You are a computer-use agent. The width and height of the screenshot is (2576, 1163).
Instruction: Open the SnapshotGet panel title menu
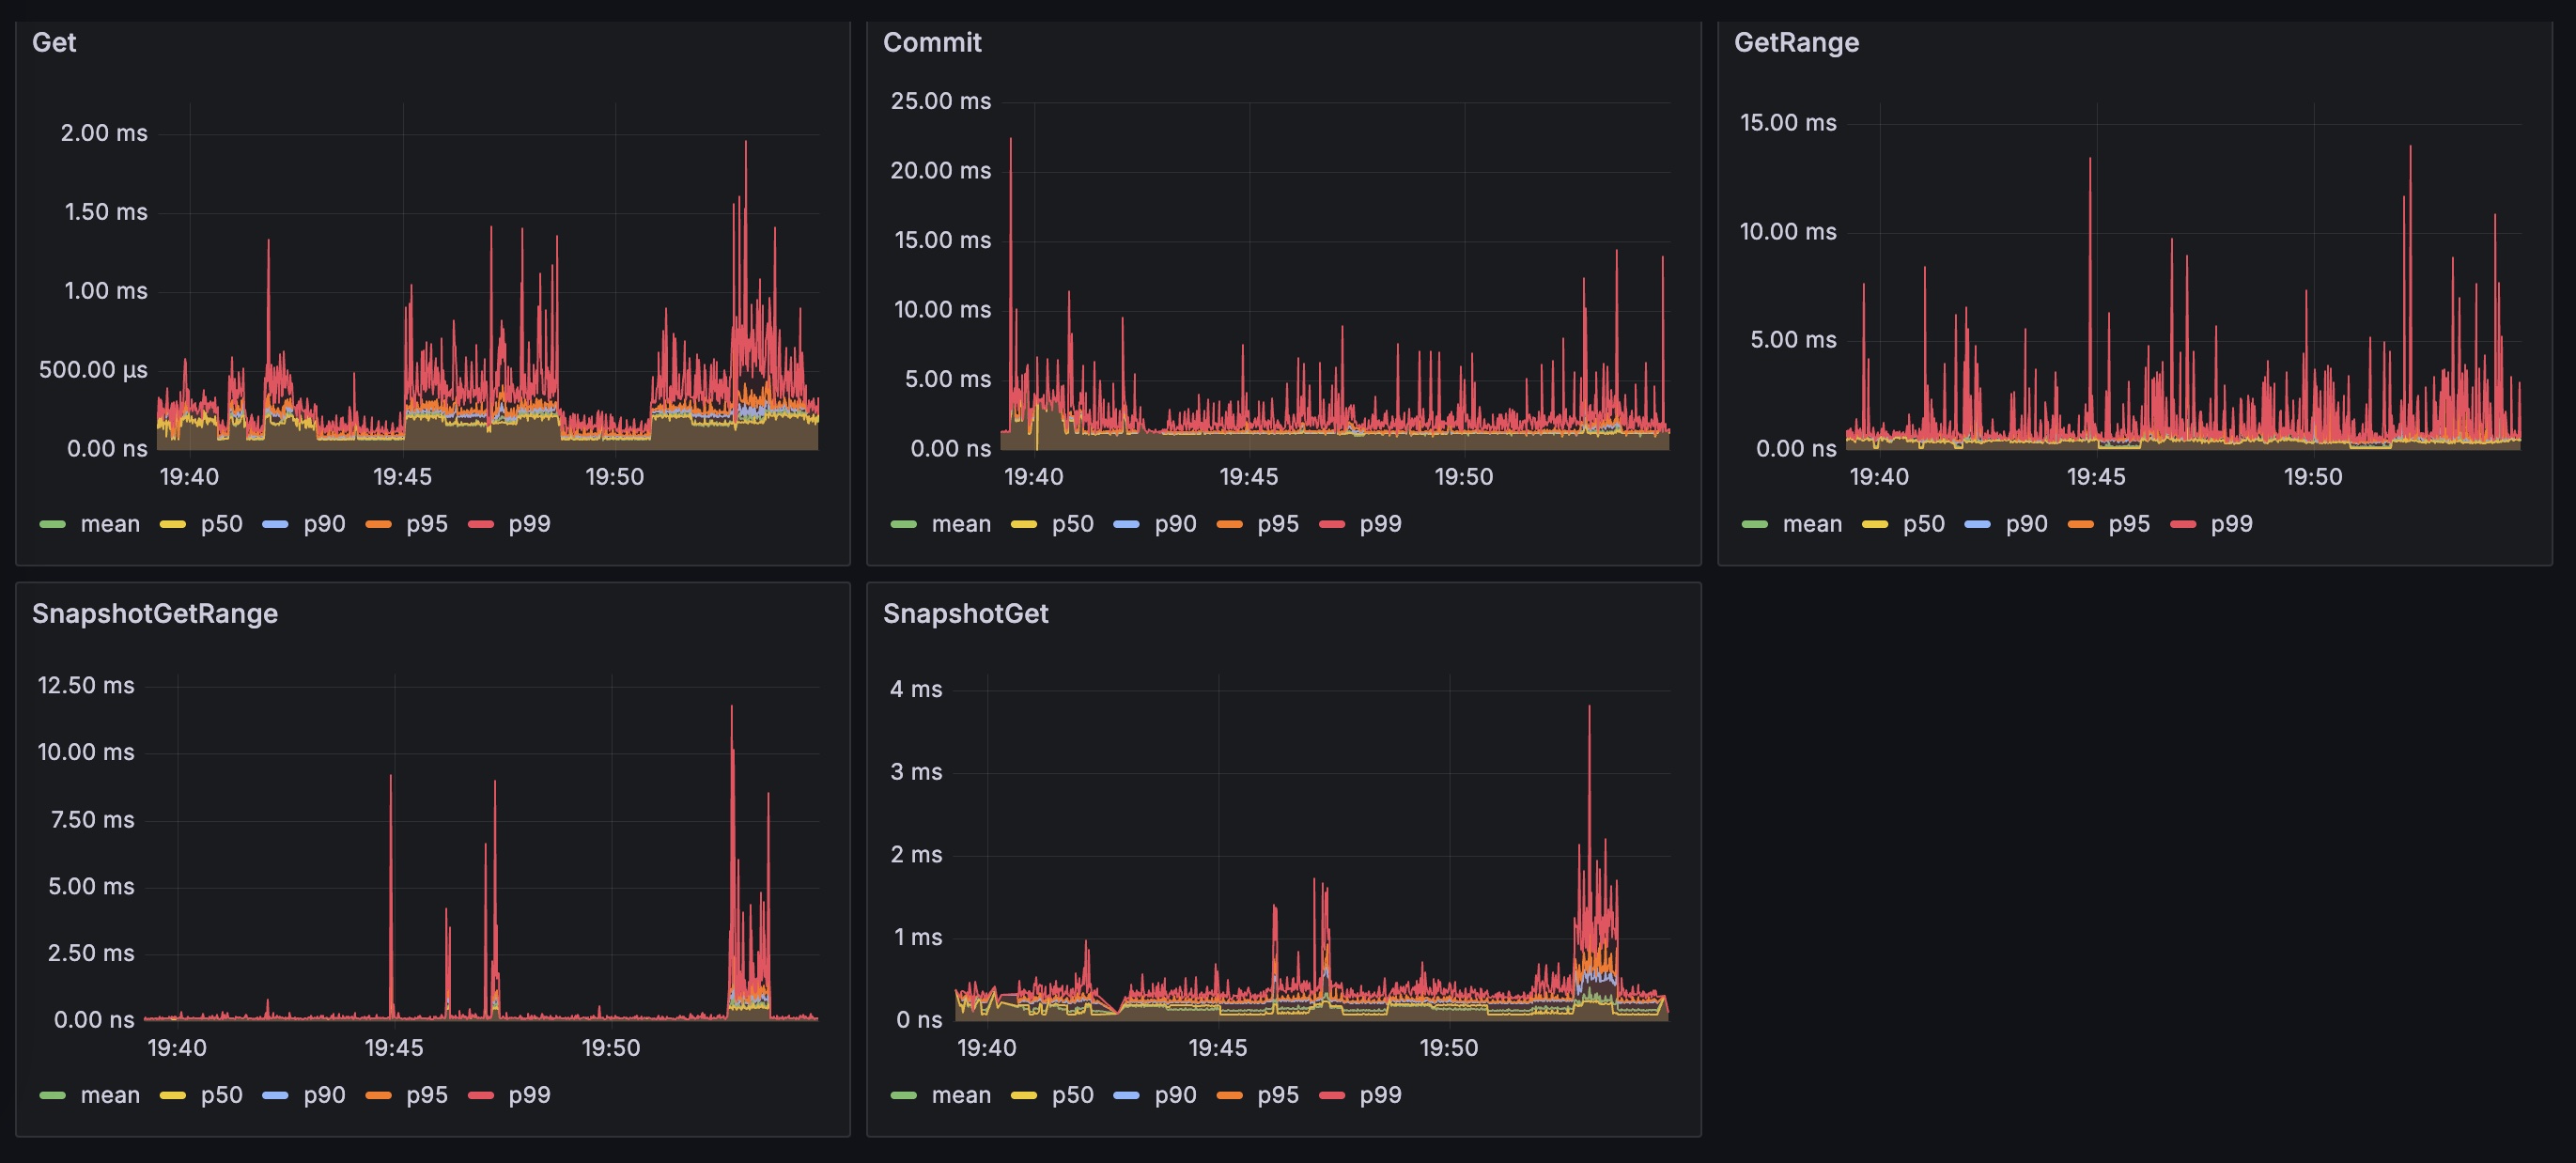[x=965, y=613]
